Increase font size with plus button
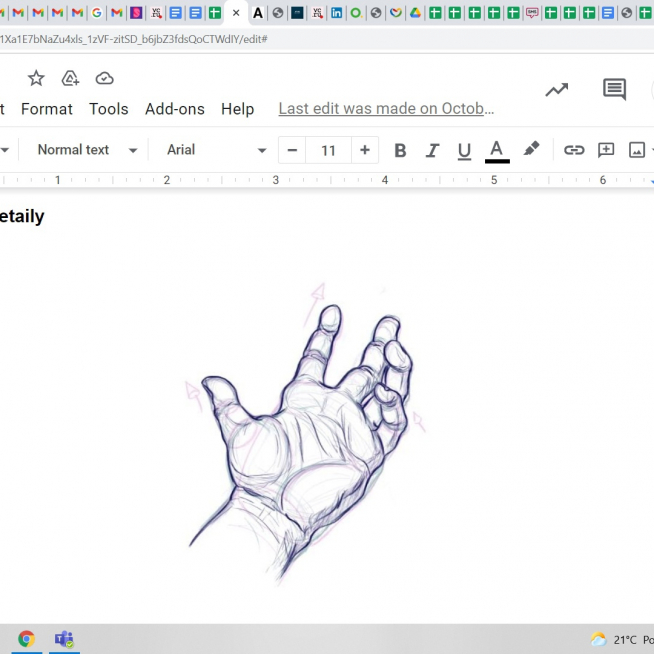 pos(365,150)
